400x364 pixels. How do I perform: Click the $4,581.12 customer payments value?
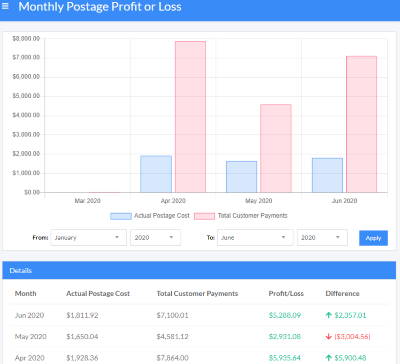(173, 337)
